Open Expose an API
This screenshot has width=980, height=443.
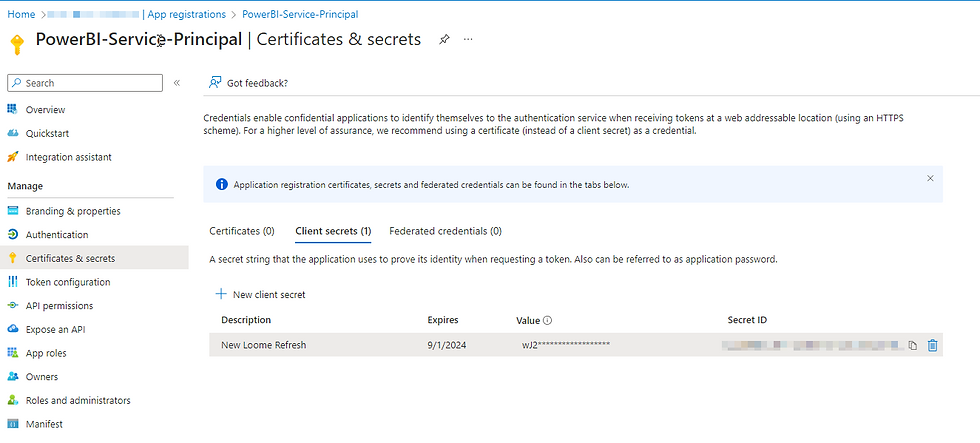click(56, 330)
